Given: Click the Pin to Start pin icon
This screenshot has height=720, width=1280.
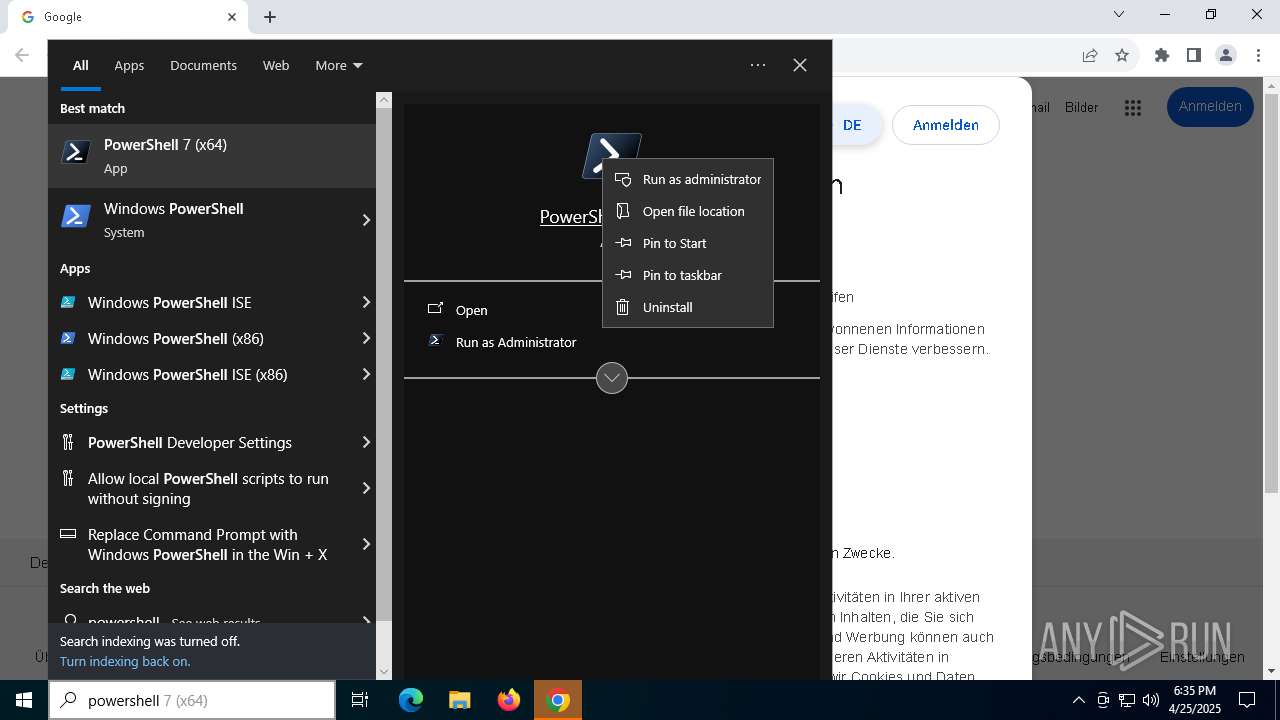Looking at the screenshot, I should 623,243.
